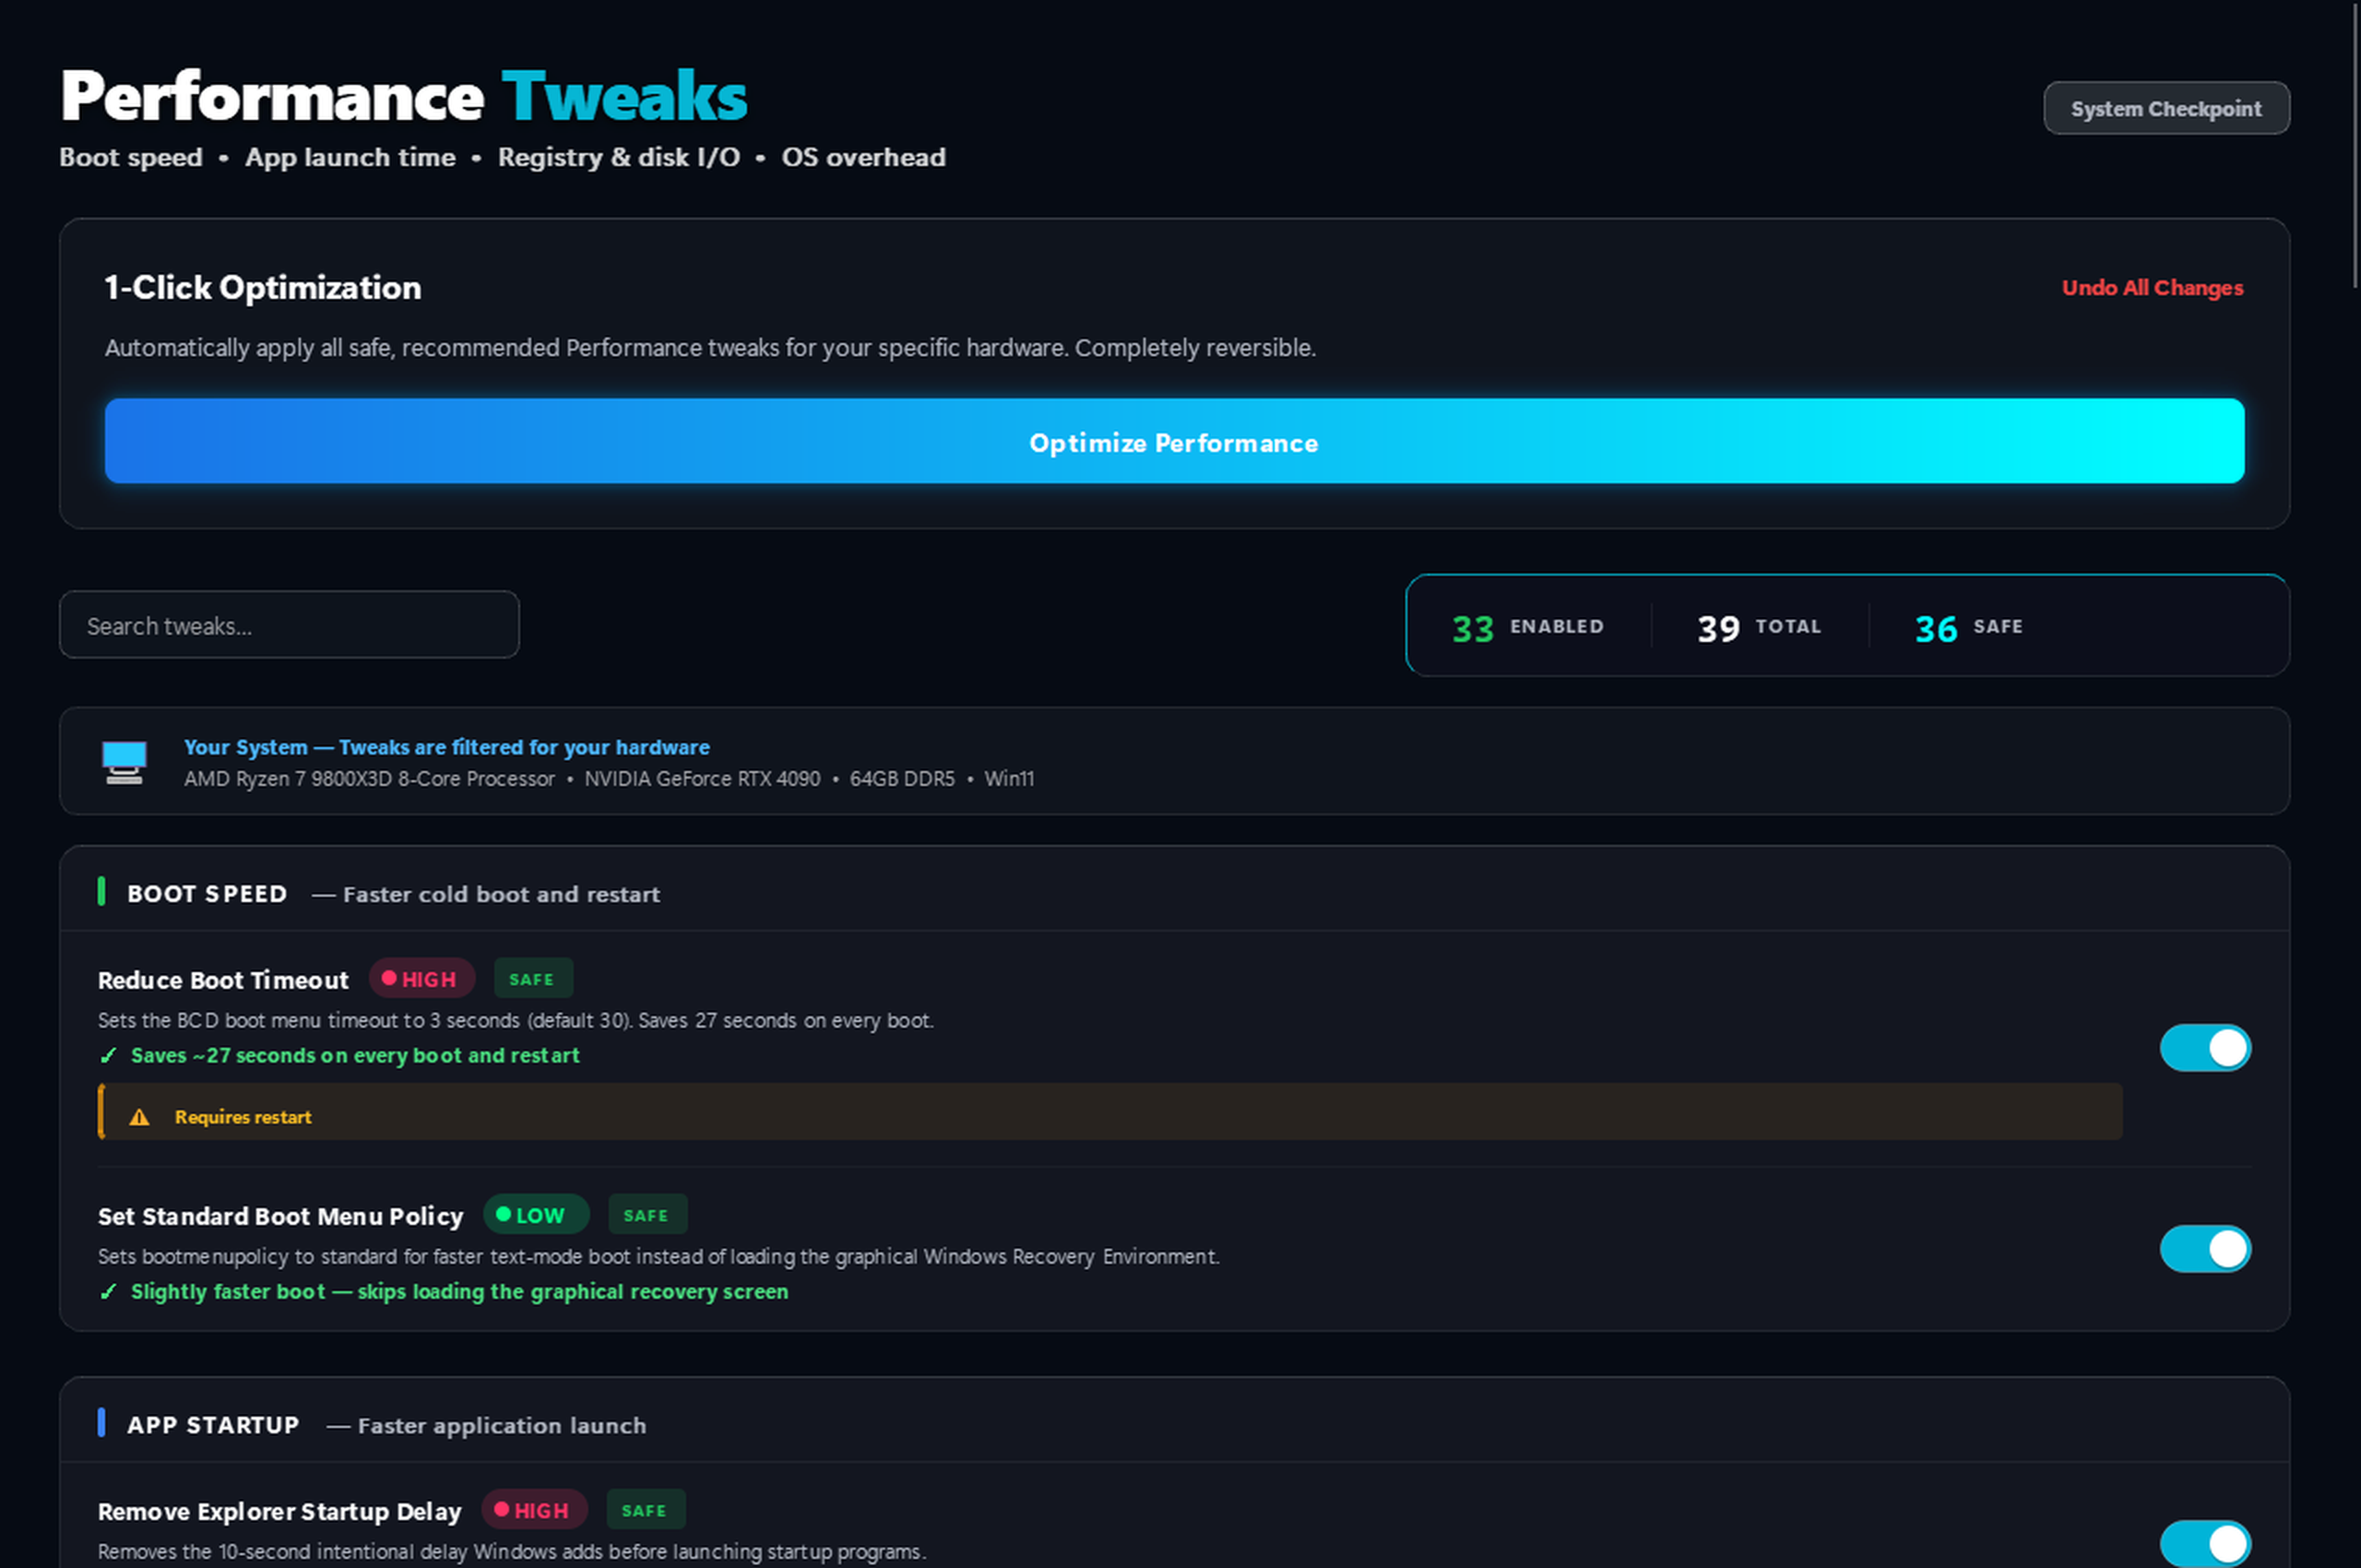Click the SAFE badge on Remove Explorer Startup Delay
This screenshot has height=1568, width=2361.
click(x=645, y=1510)
